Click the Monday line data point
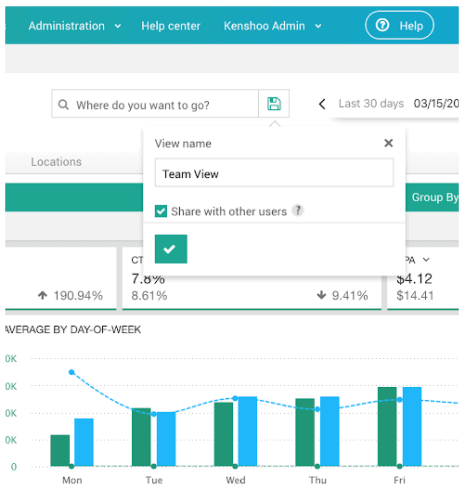This screenshot has width=472, height=493. pos(71,372)
